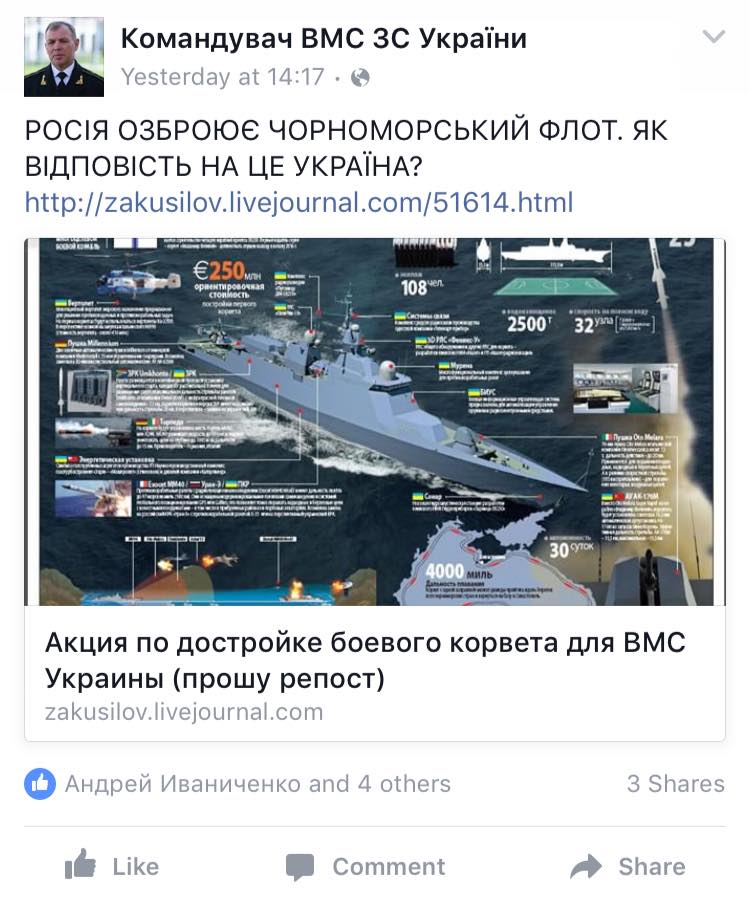750x904 pixels.
Task: Open the Yesterday at 14:17 timestamp
Action: pos(223,77)
